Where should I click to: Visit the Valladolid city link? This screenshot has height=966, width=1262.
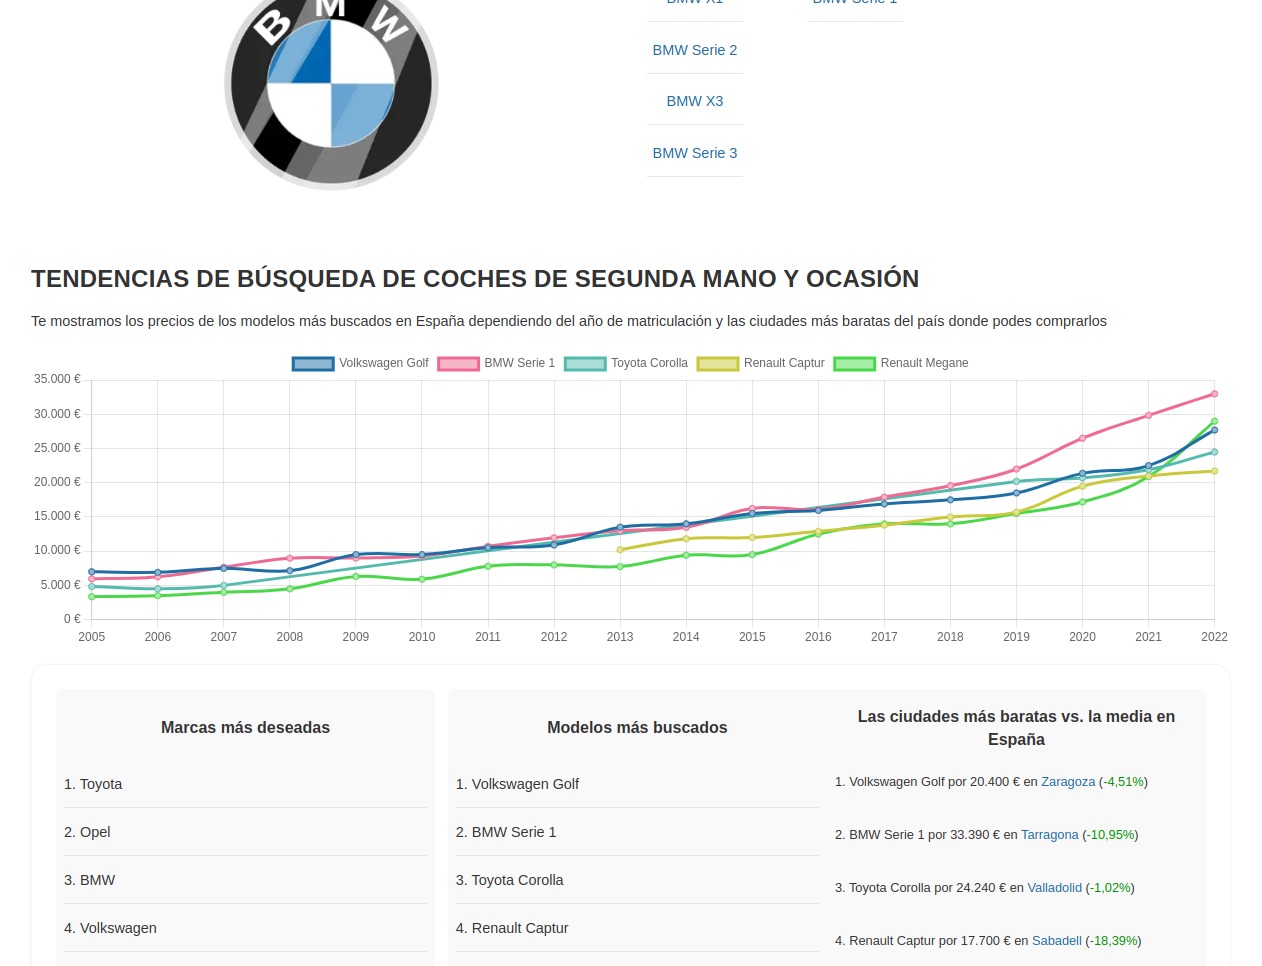coord(1054,888)
